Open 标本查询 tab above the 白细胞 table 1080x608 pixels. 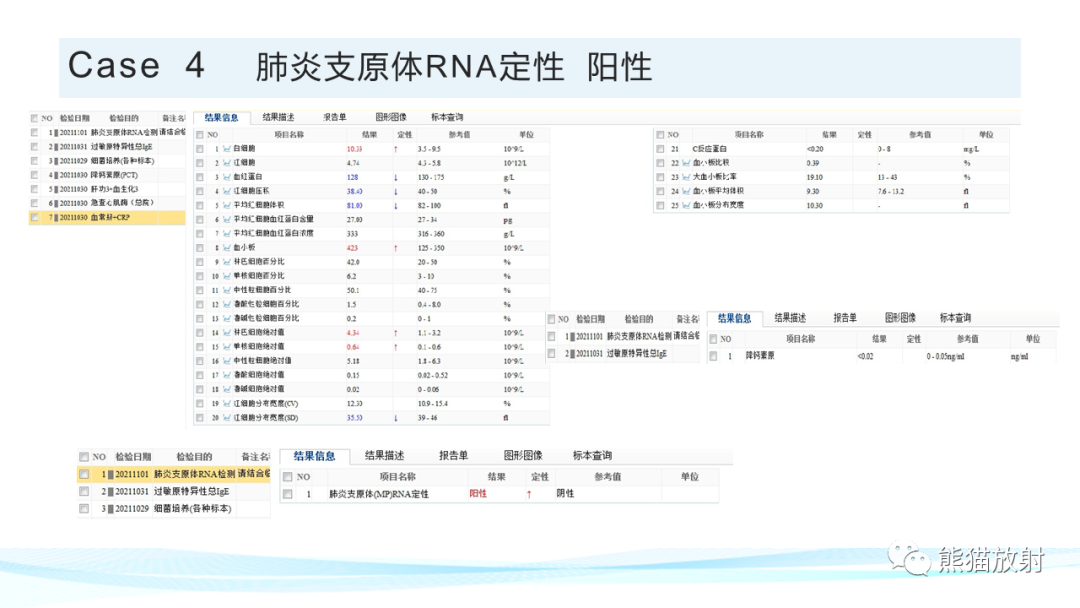447,117
